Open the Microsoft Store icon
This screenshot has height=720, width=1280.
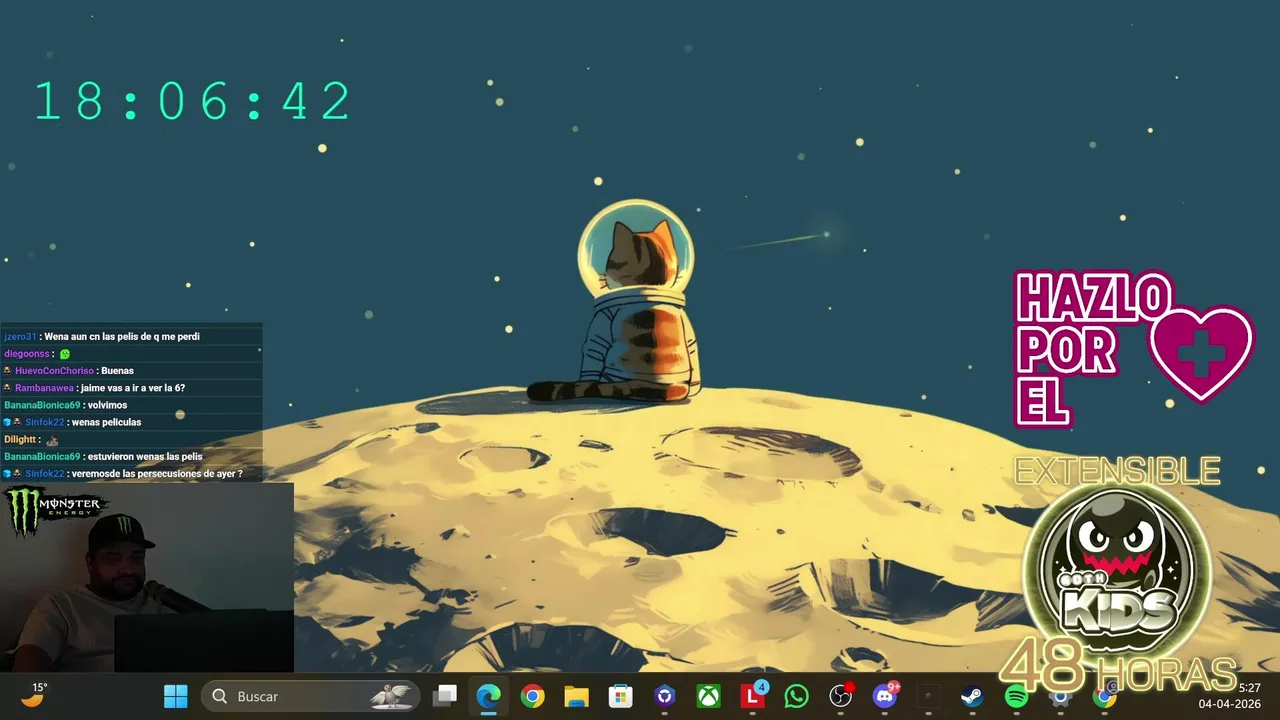[621, 696]
